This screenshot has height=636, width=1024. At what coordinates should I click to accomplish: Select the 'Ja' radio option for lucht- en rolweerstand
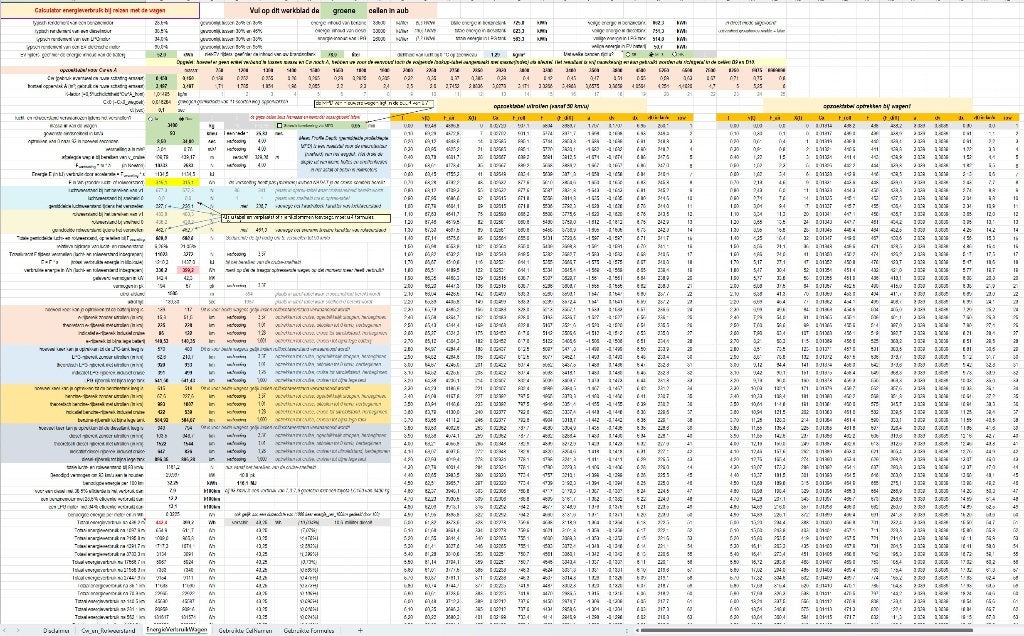point(152,118)
